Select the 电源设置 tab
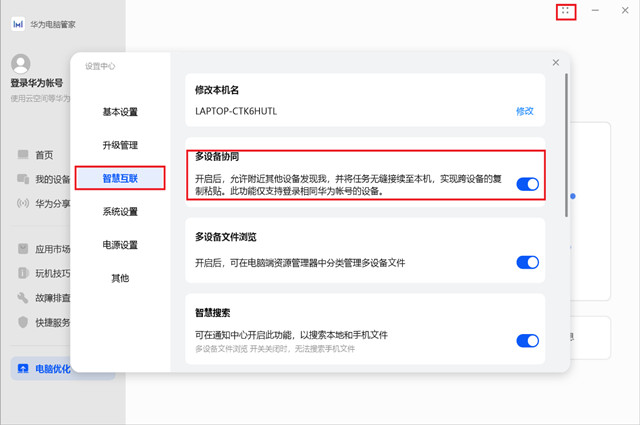 tap(120, 245)
